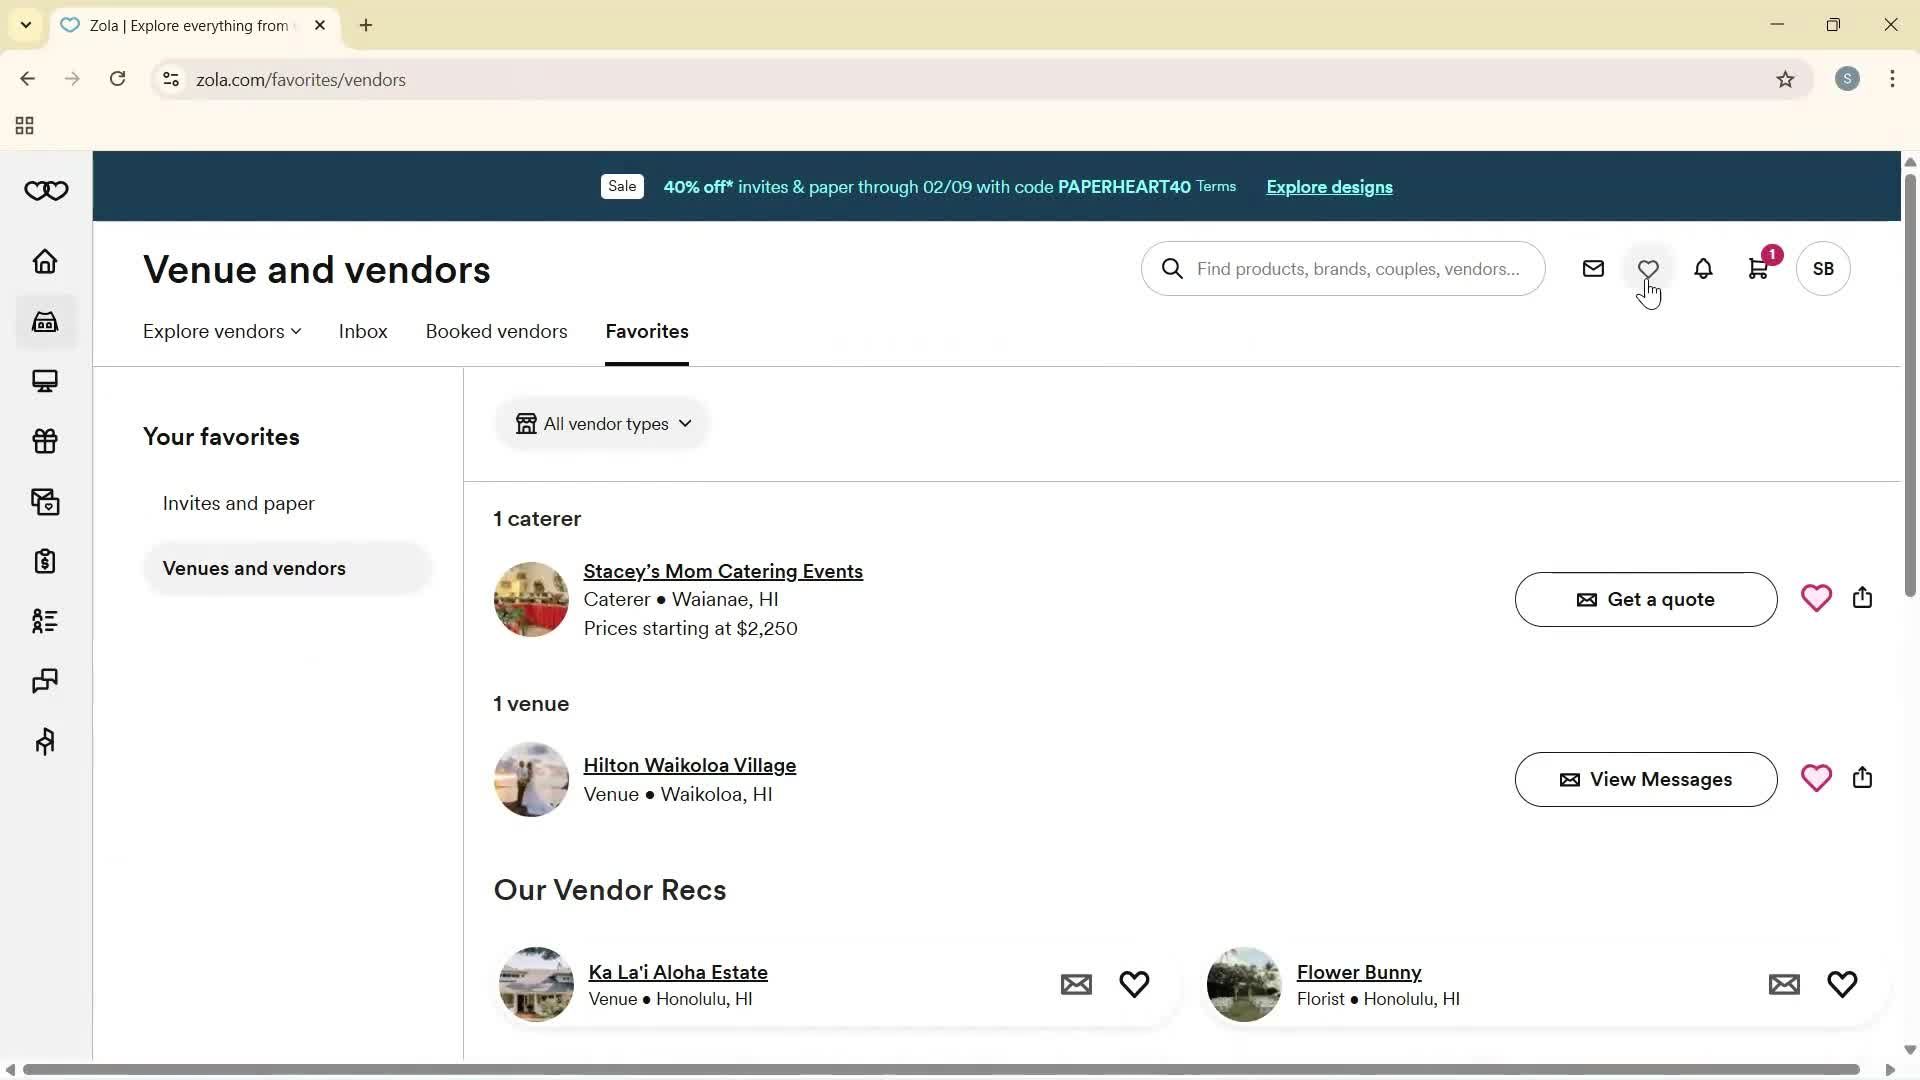Switch to the Inbox tab
The height and width of the screenshot is (1080, 1920).
[x=362, y=331]
